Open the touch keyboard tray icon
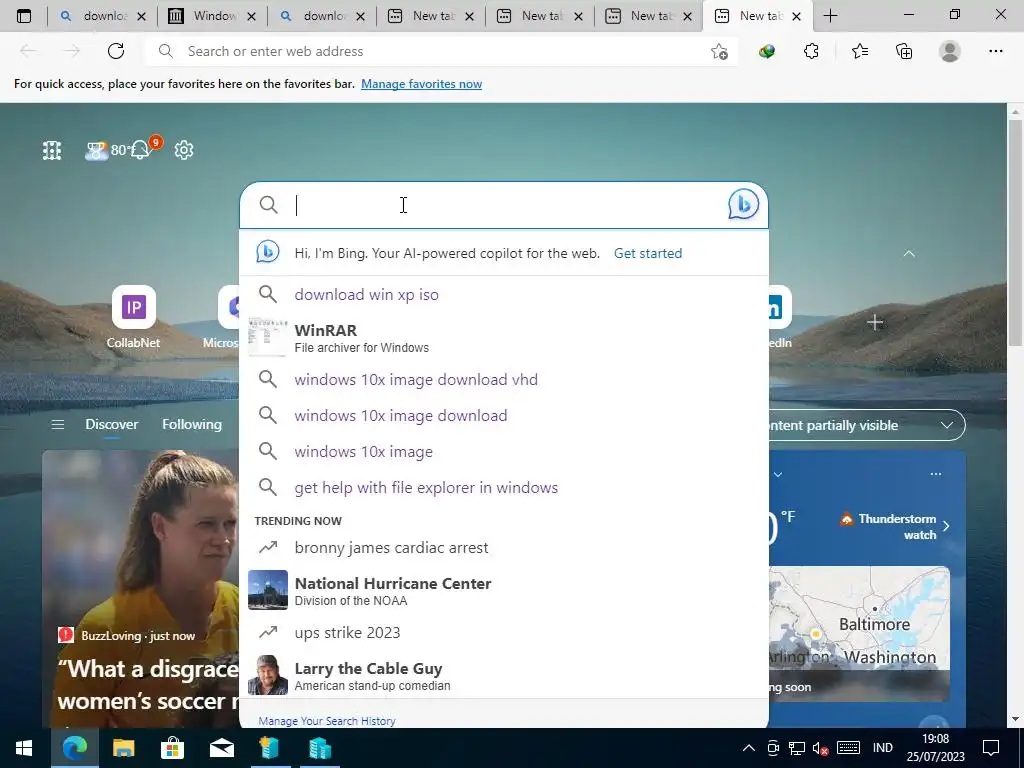This screenshot has width=1024, height=768. coord(848,748)
